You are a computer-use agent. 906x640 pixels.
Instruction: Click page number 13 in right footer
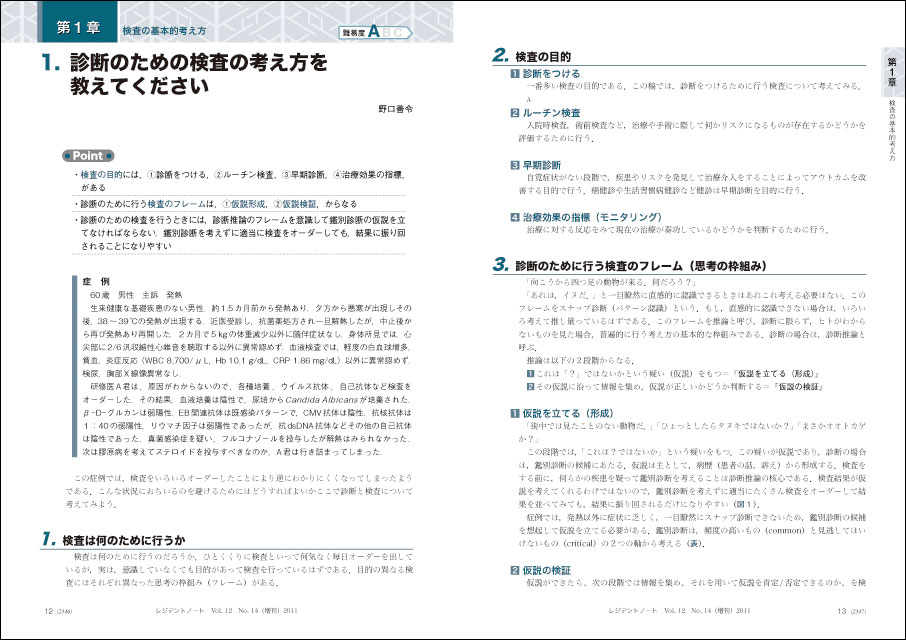(x=842, y=608)
